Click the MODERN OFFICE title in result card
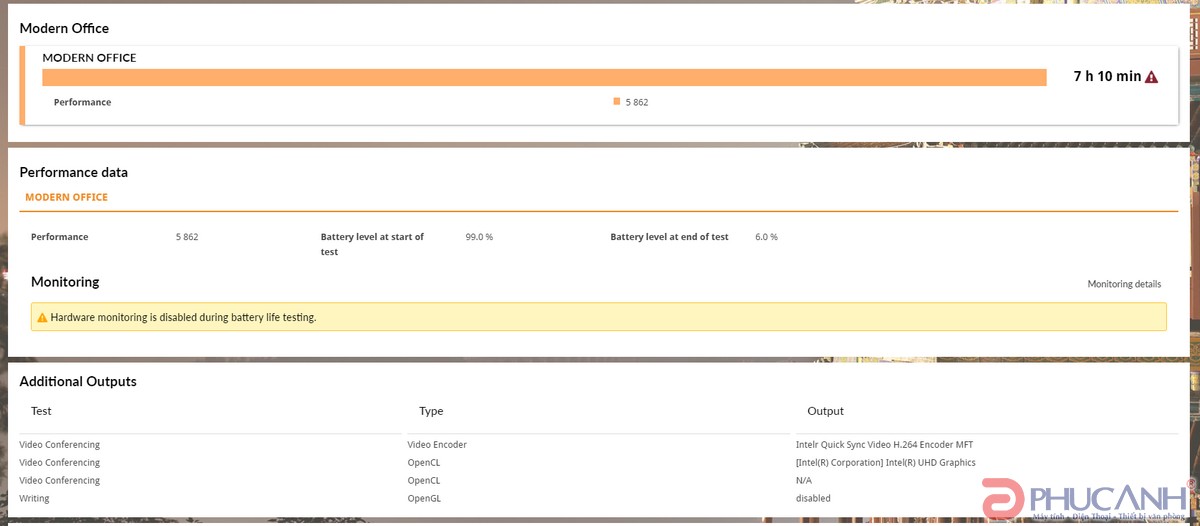The image size is (1200, 526). coord(89,58)
